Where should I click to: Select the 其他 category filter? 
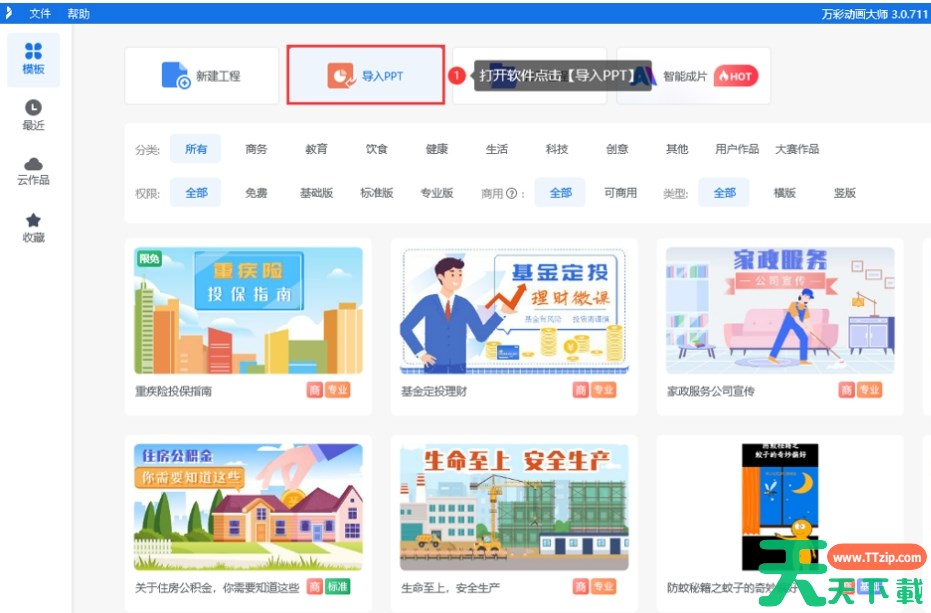677,149
